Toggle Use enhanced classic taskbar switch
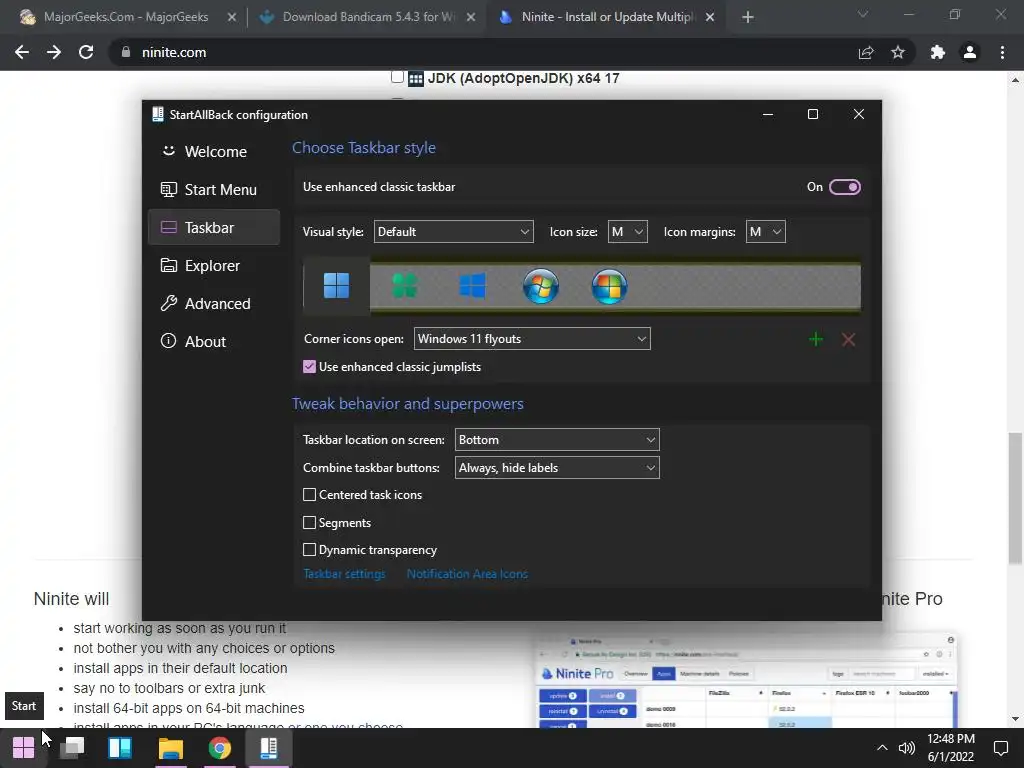Viewport: 1024px width, 768px height. click(844, 187)
